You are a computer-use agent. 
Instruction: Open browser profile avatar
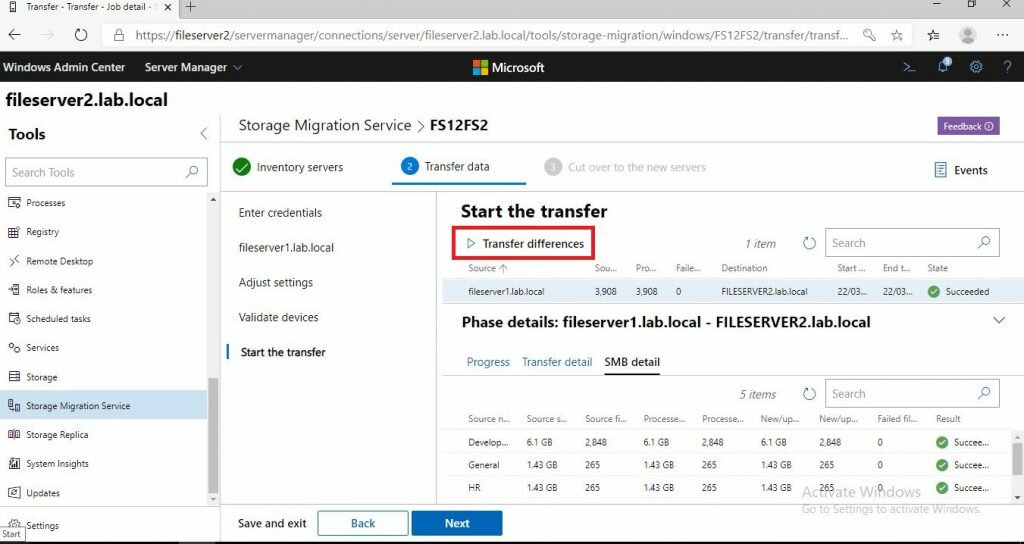point(968,35)
